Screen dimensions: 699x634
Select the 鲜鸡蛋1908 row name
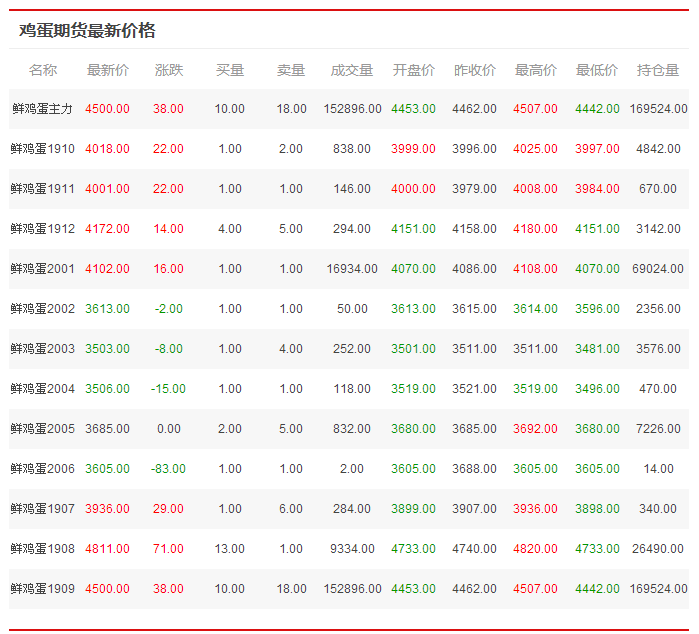point(42,548)
